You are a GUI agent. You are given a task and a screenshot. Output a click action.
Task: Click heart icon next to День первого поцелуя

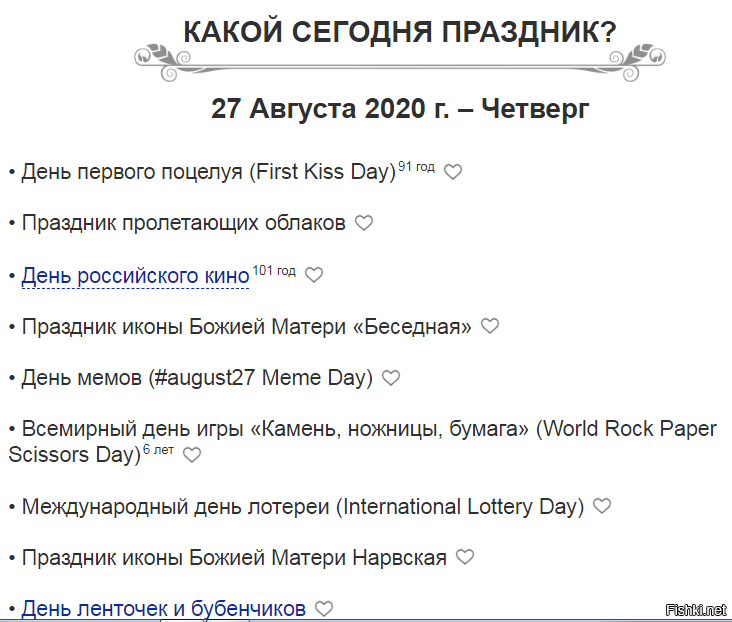click(x=453, y=172)
